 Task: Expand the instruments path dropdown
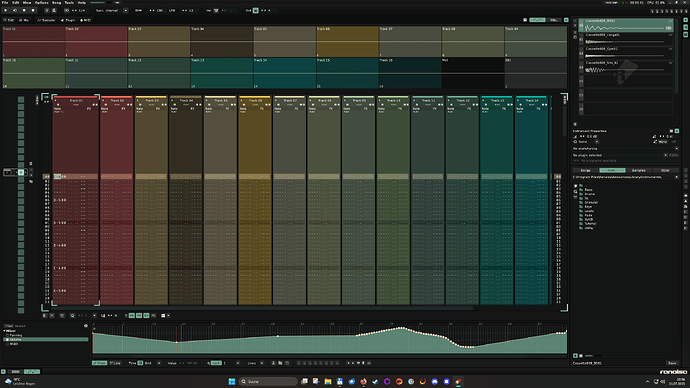[676, 177]
